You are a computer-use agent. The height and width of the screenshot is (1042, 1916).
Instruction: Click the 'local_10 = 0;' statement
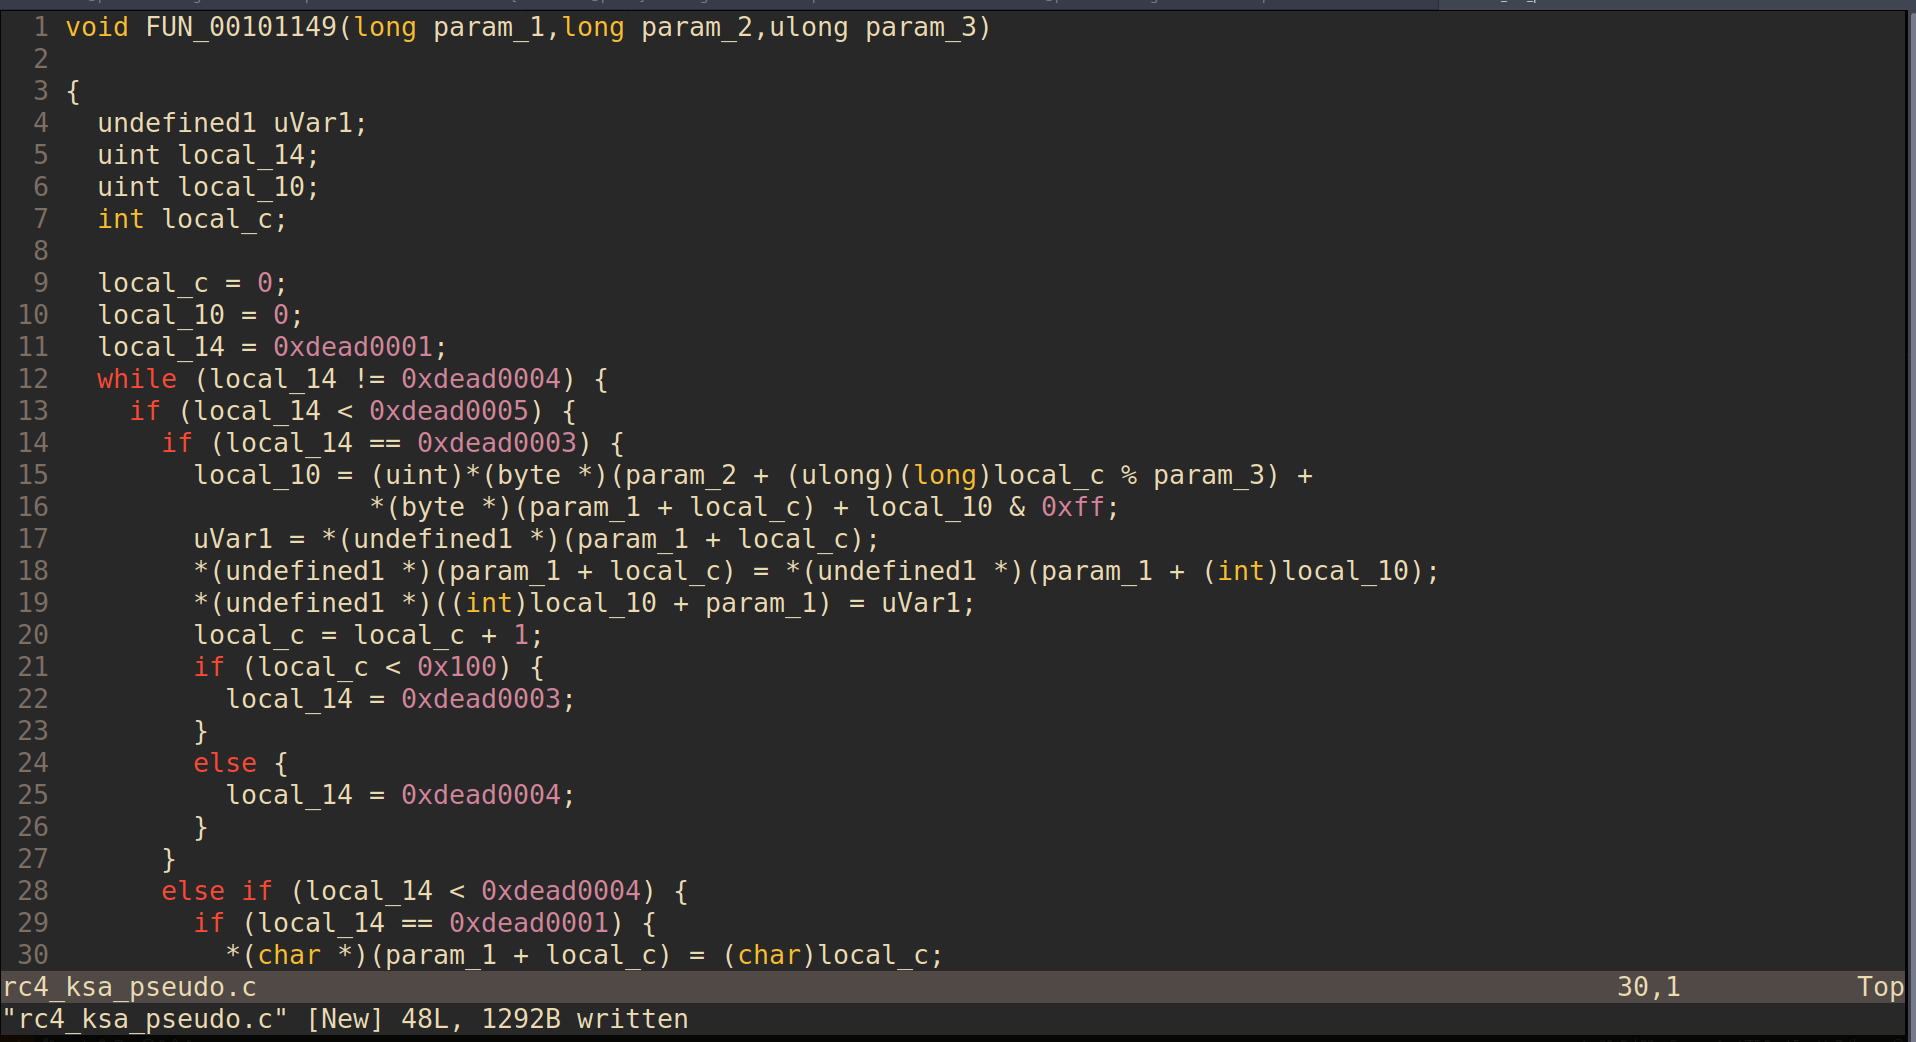click(200, 315)
